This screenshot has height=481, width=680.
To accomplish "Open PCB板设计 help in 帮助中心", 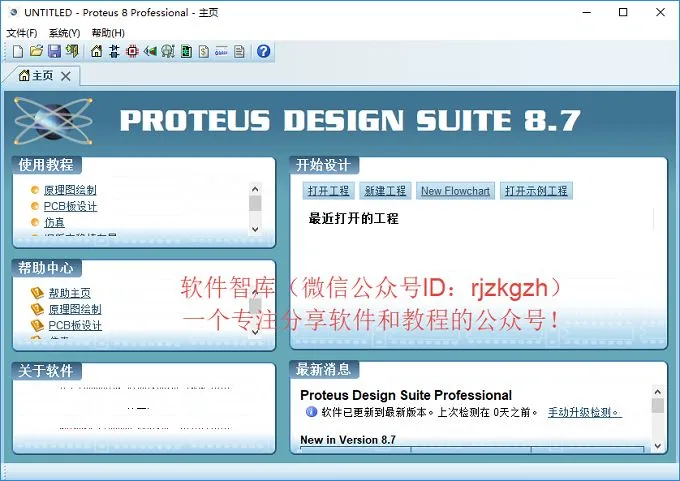I will [x=75, y=325].
